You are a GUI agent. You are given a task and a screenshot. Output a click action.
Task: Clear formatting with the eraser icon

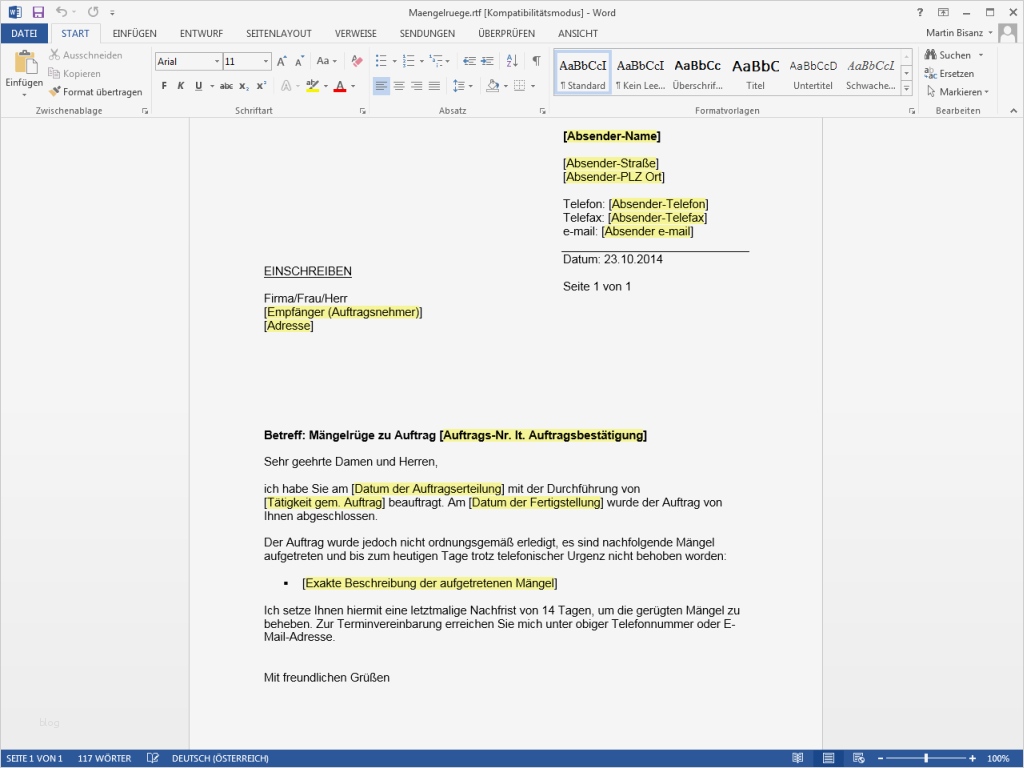coord(357,61)
